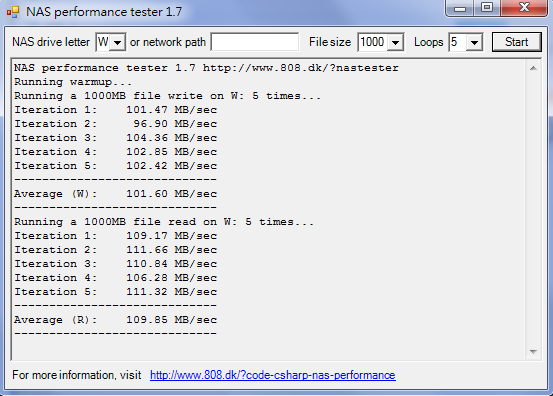Click the 'File size' label

(x=330, y=42)
